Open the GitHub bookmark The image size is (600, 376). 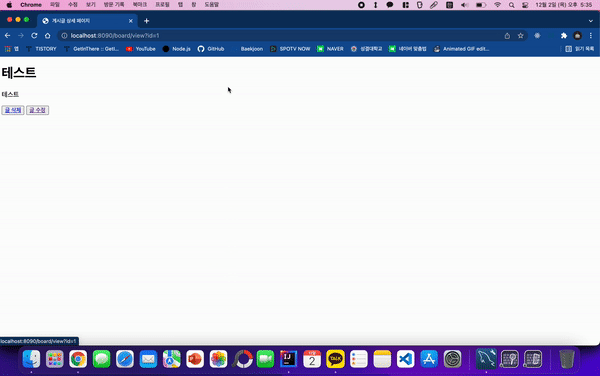point(211,49)
